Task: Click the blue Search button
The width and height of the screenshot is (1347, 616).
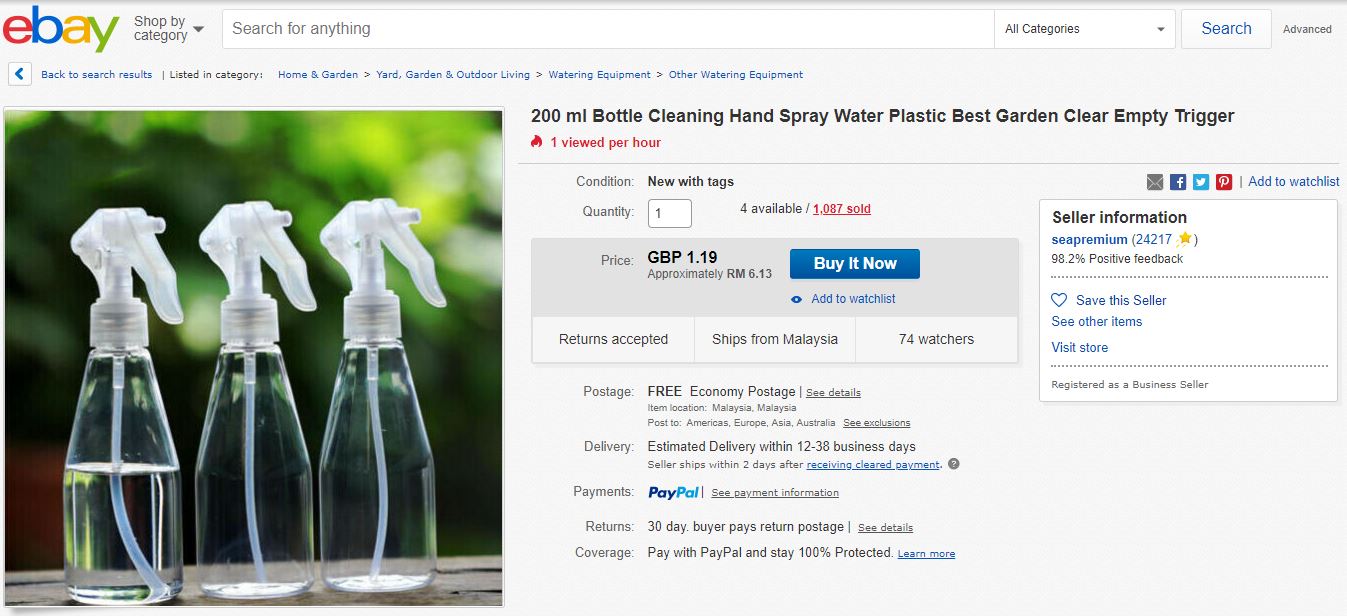Action: (1226, 29)
